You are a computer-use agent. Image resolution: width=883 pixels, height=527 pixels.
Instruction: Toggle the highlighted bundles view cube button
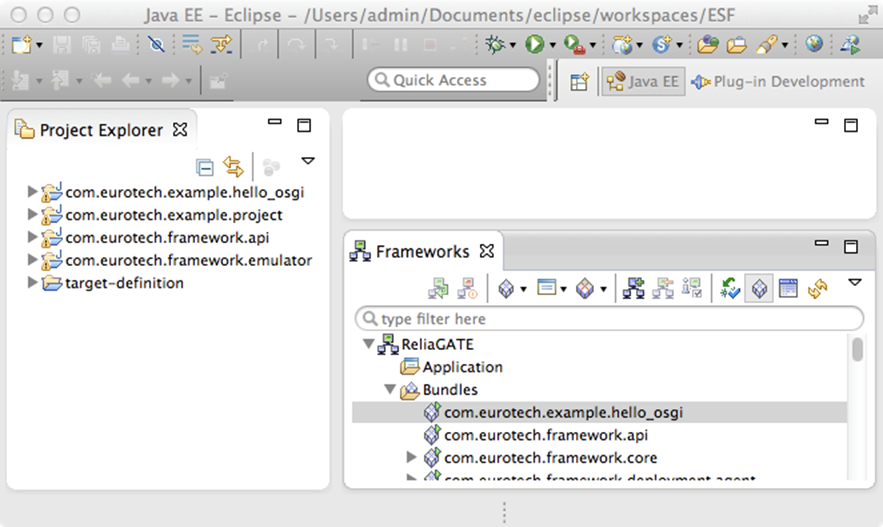tap(759, 289)
